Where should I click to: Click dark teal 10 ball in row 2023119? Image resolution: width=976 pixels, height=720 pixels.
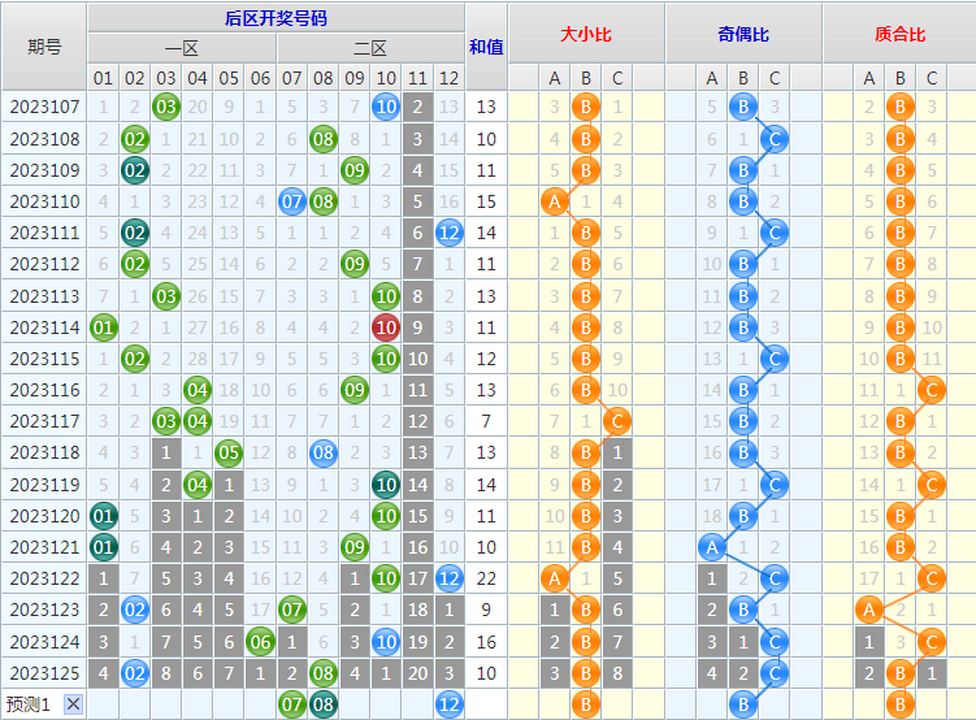pos(386,484)
